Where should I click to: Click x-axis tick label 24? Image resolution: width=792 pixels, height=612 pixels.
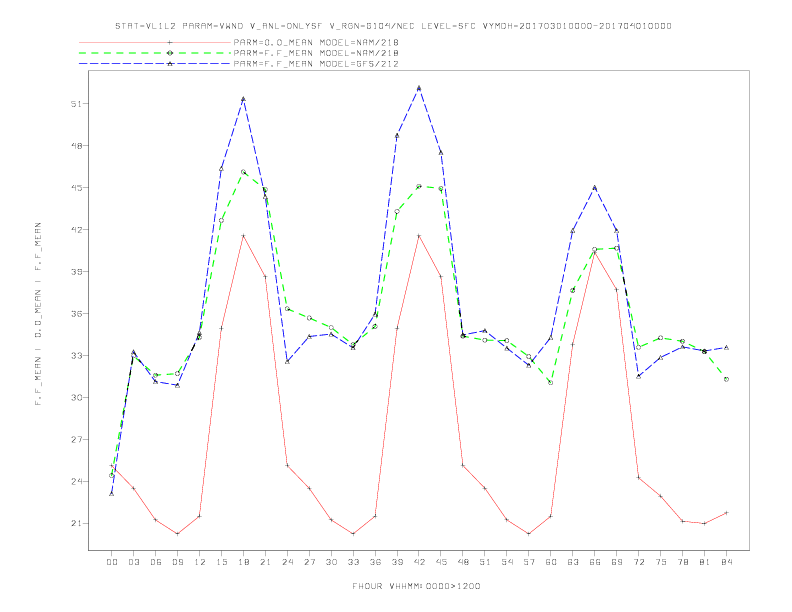point(287,562)
